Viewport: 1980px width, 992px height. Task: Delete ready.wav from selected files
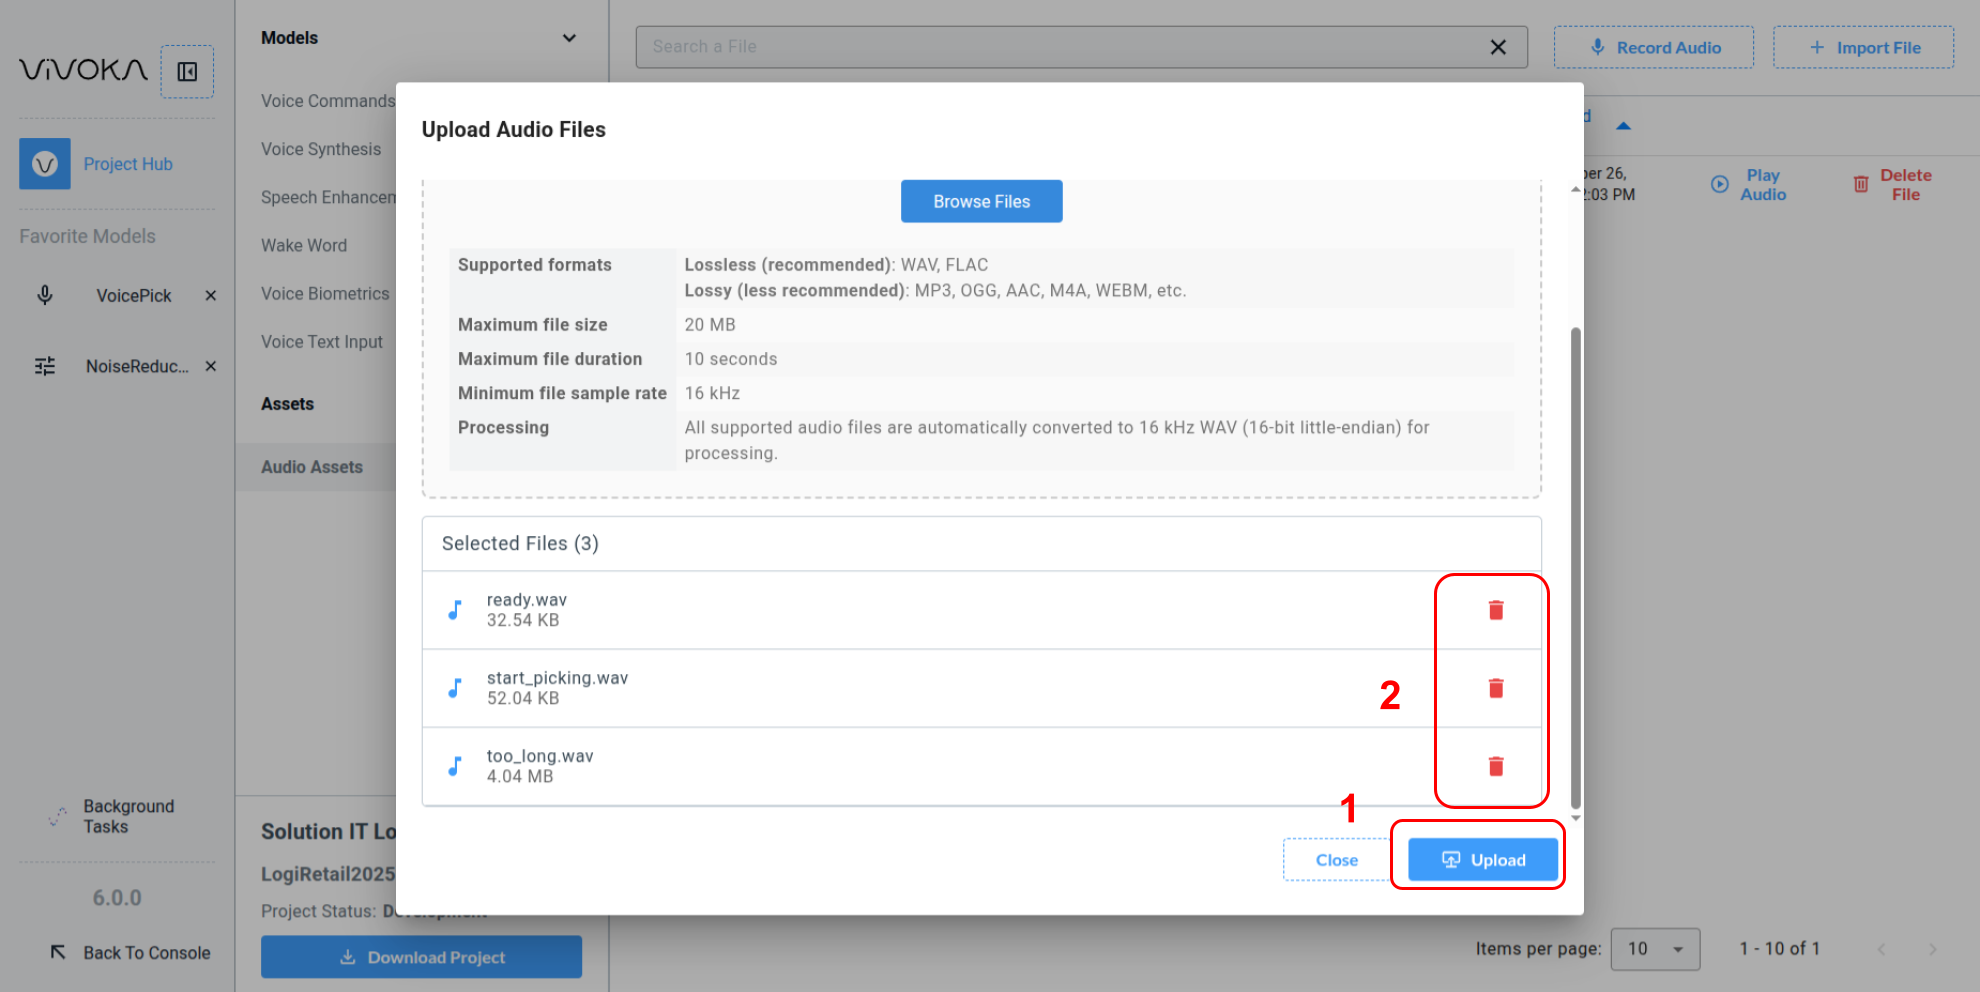pos(1495,610)
